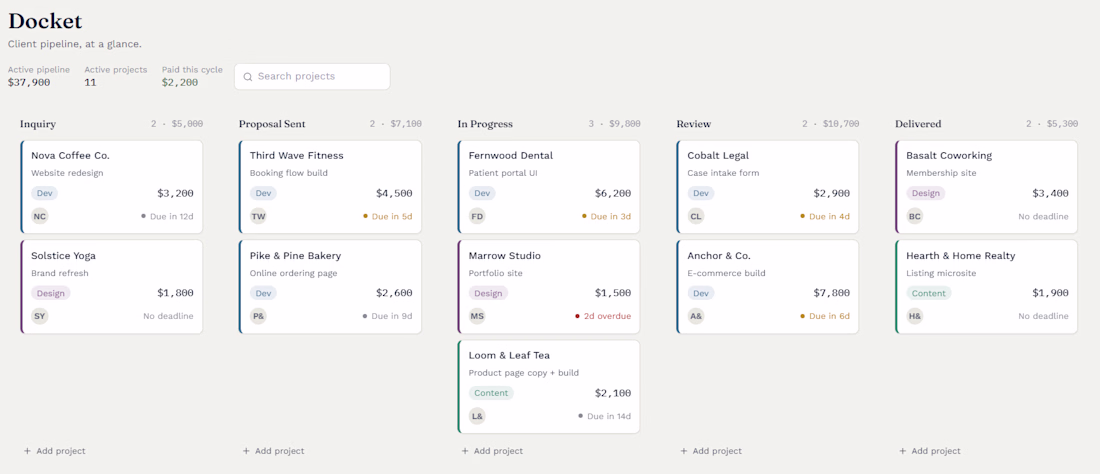The image size is (1100, 474).
Task: Click the Review column heading
Action: 694,124
